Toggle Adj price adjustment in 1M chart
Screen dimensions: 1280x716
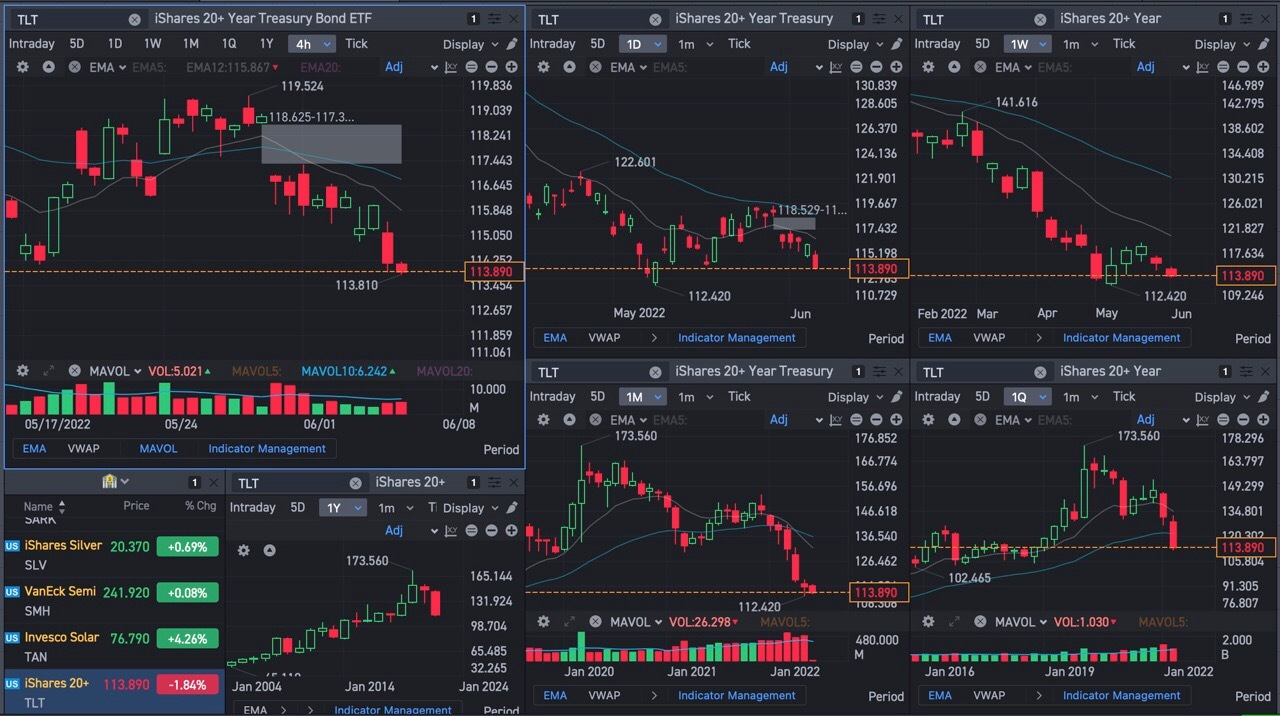tap(779, 420)
